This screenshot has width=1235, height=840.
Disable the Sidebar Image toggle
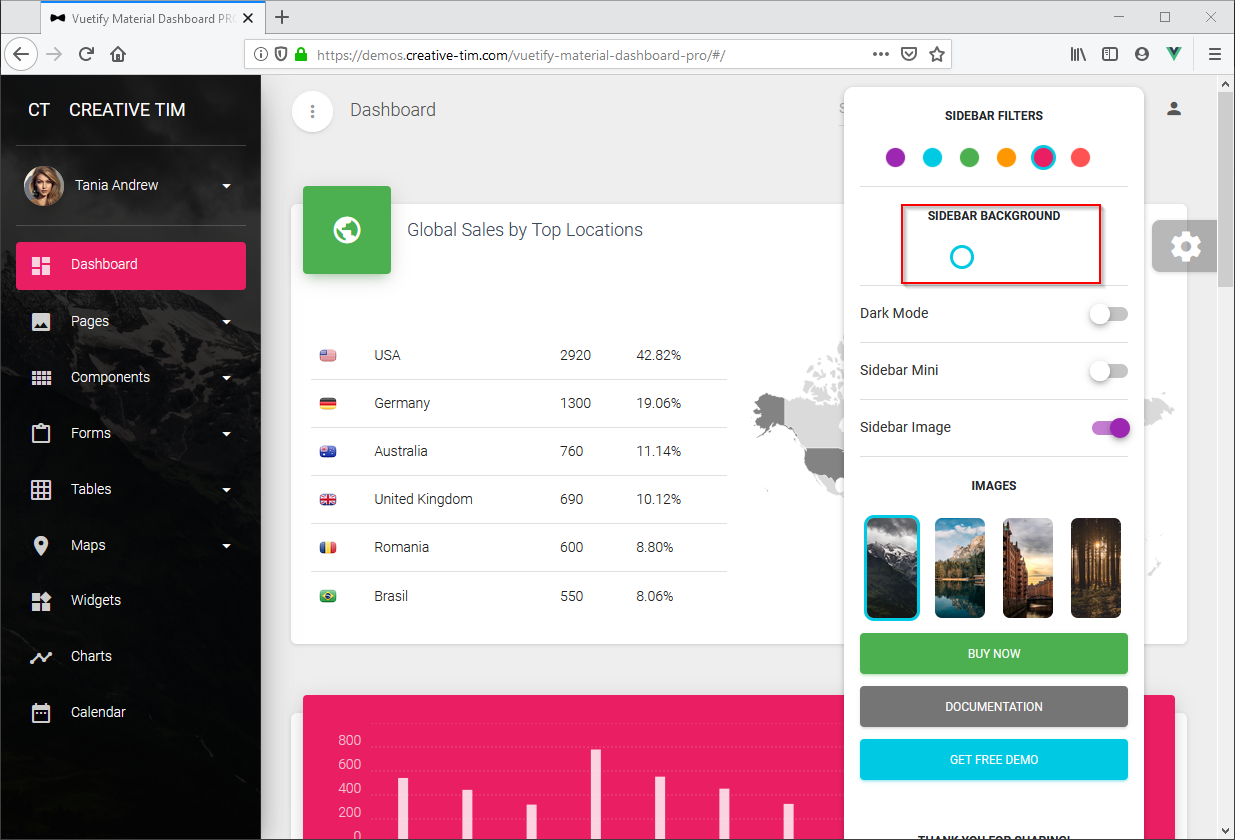coord(1110,427)
